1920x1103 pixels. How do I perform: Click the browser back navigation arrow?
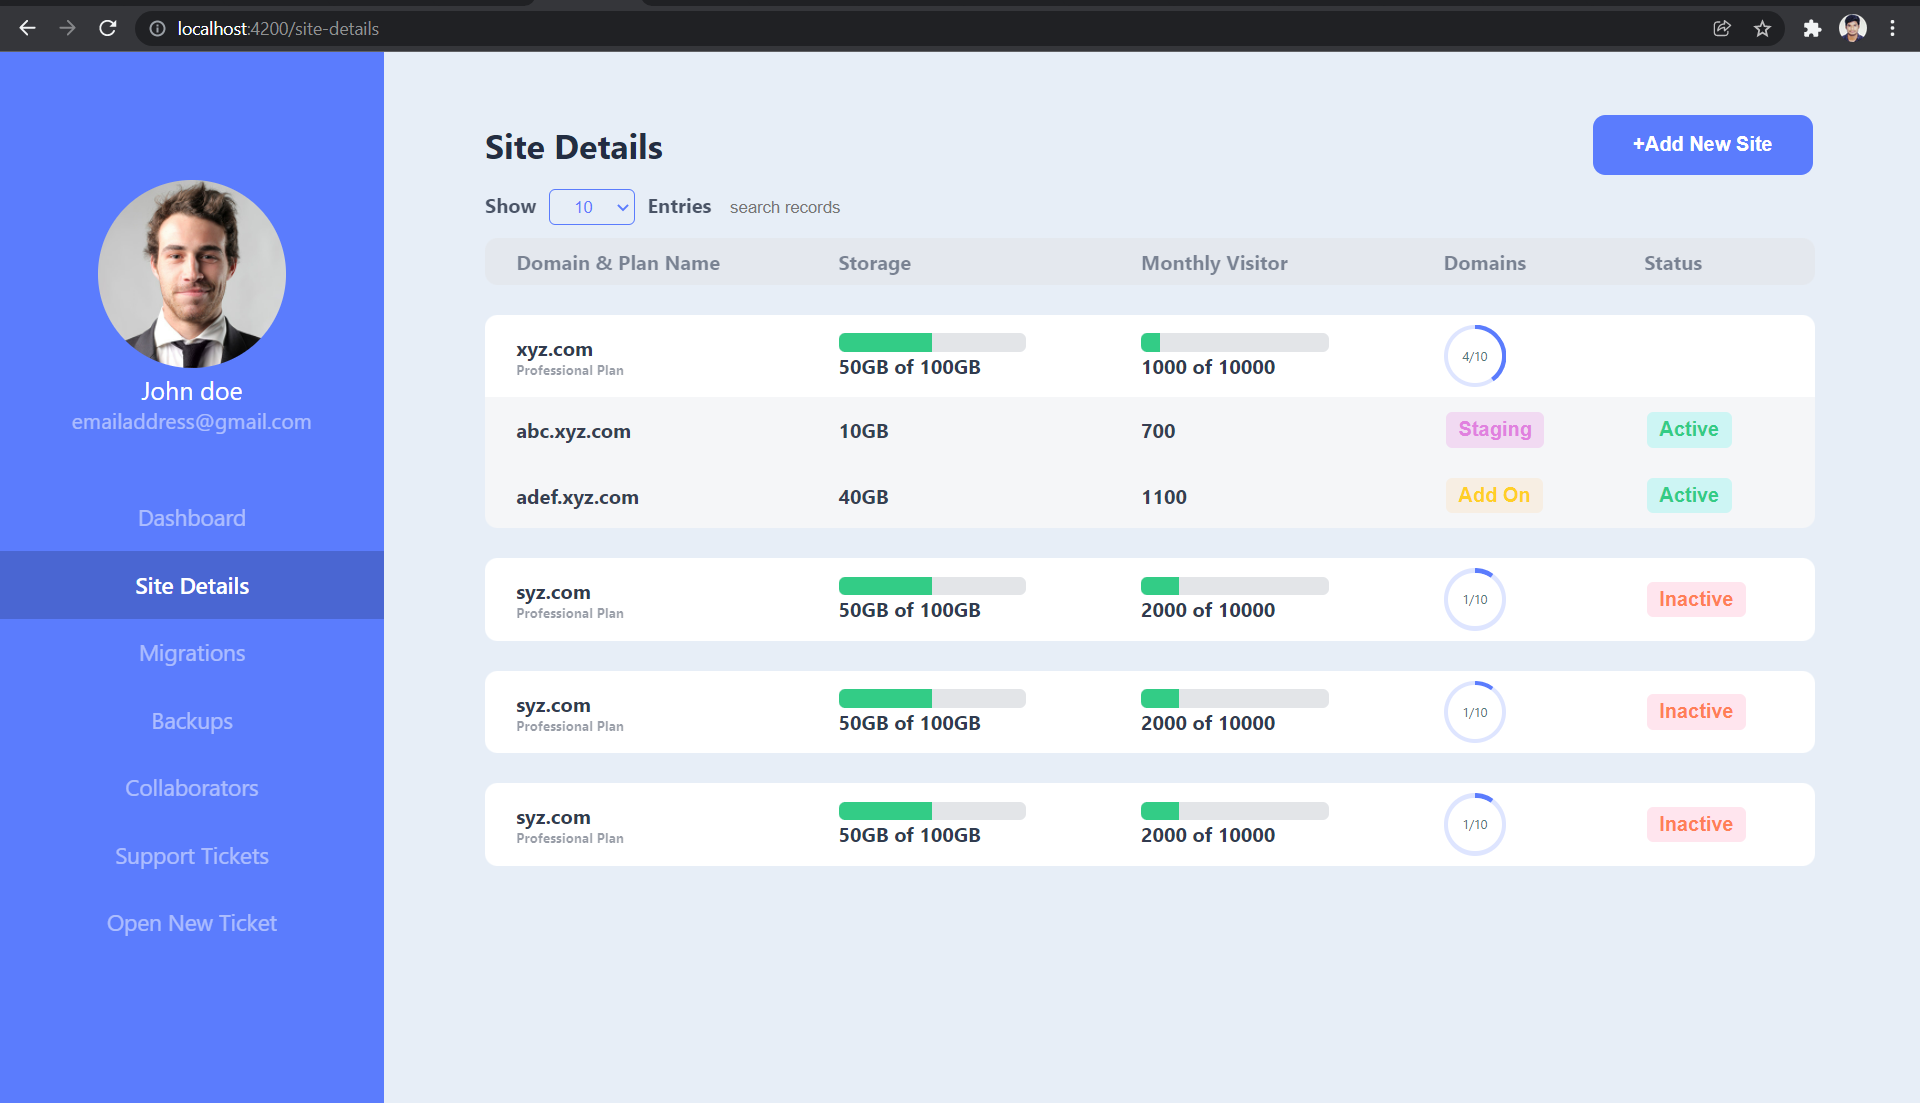pyautogui.click(x=27, y=28)
